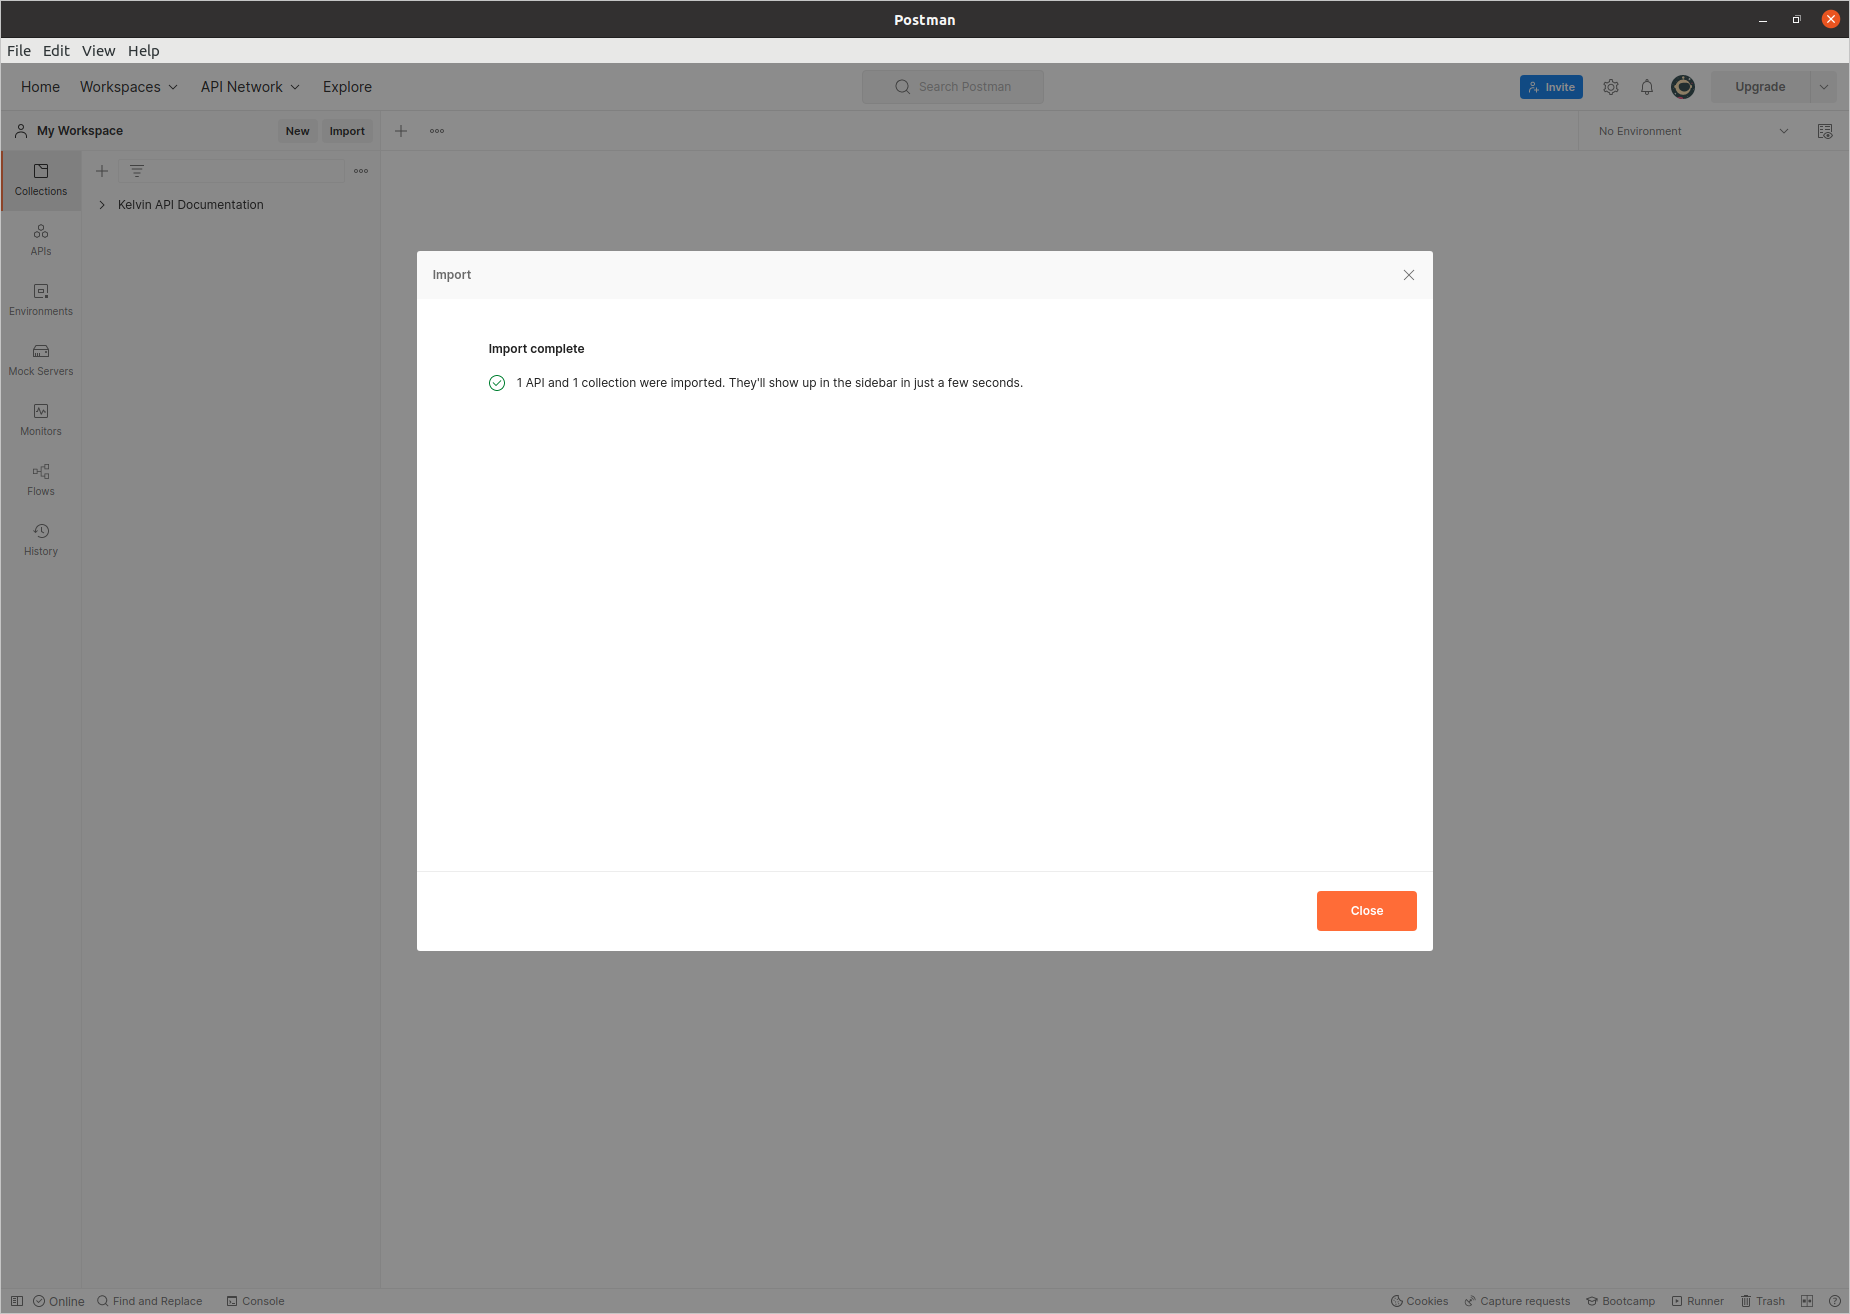Open the Flows sidebar section
1850x1314 pixels.
click(x=40, y=478)
